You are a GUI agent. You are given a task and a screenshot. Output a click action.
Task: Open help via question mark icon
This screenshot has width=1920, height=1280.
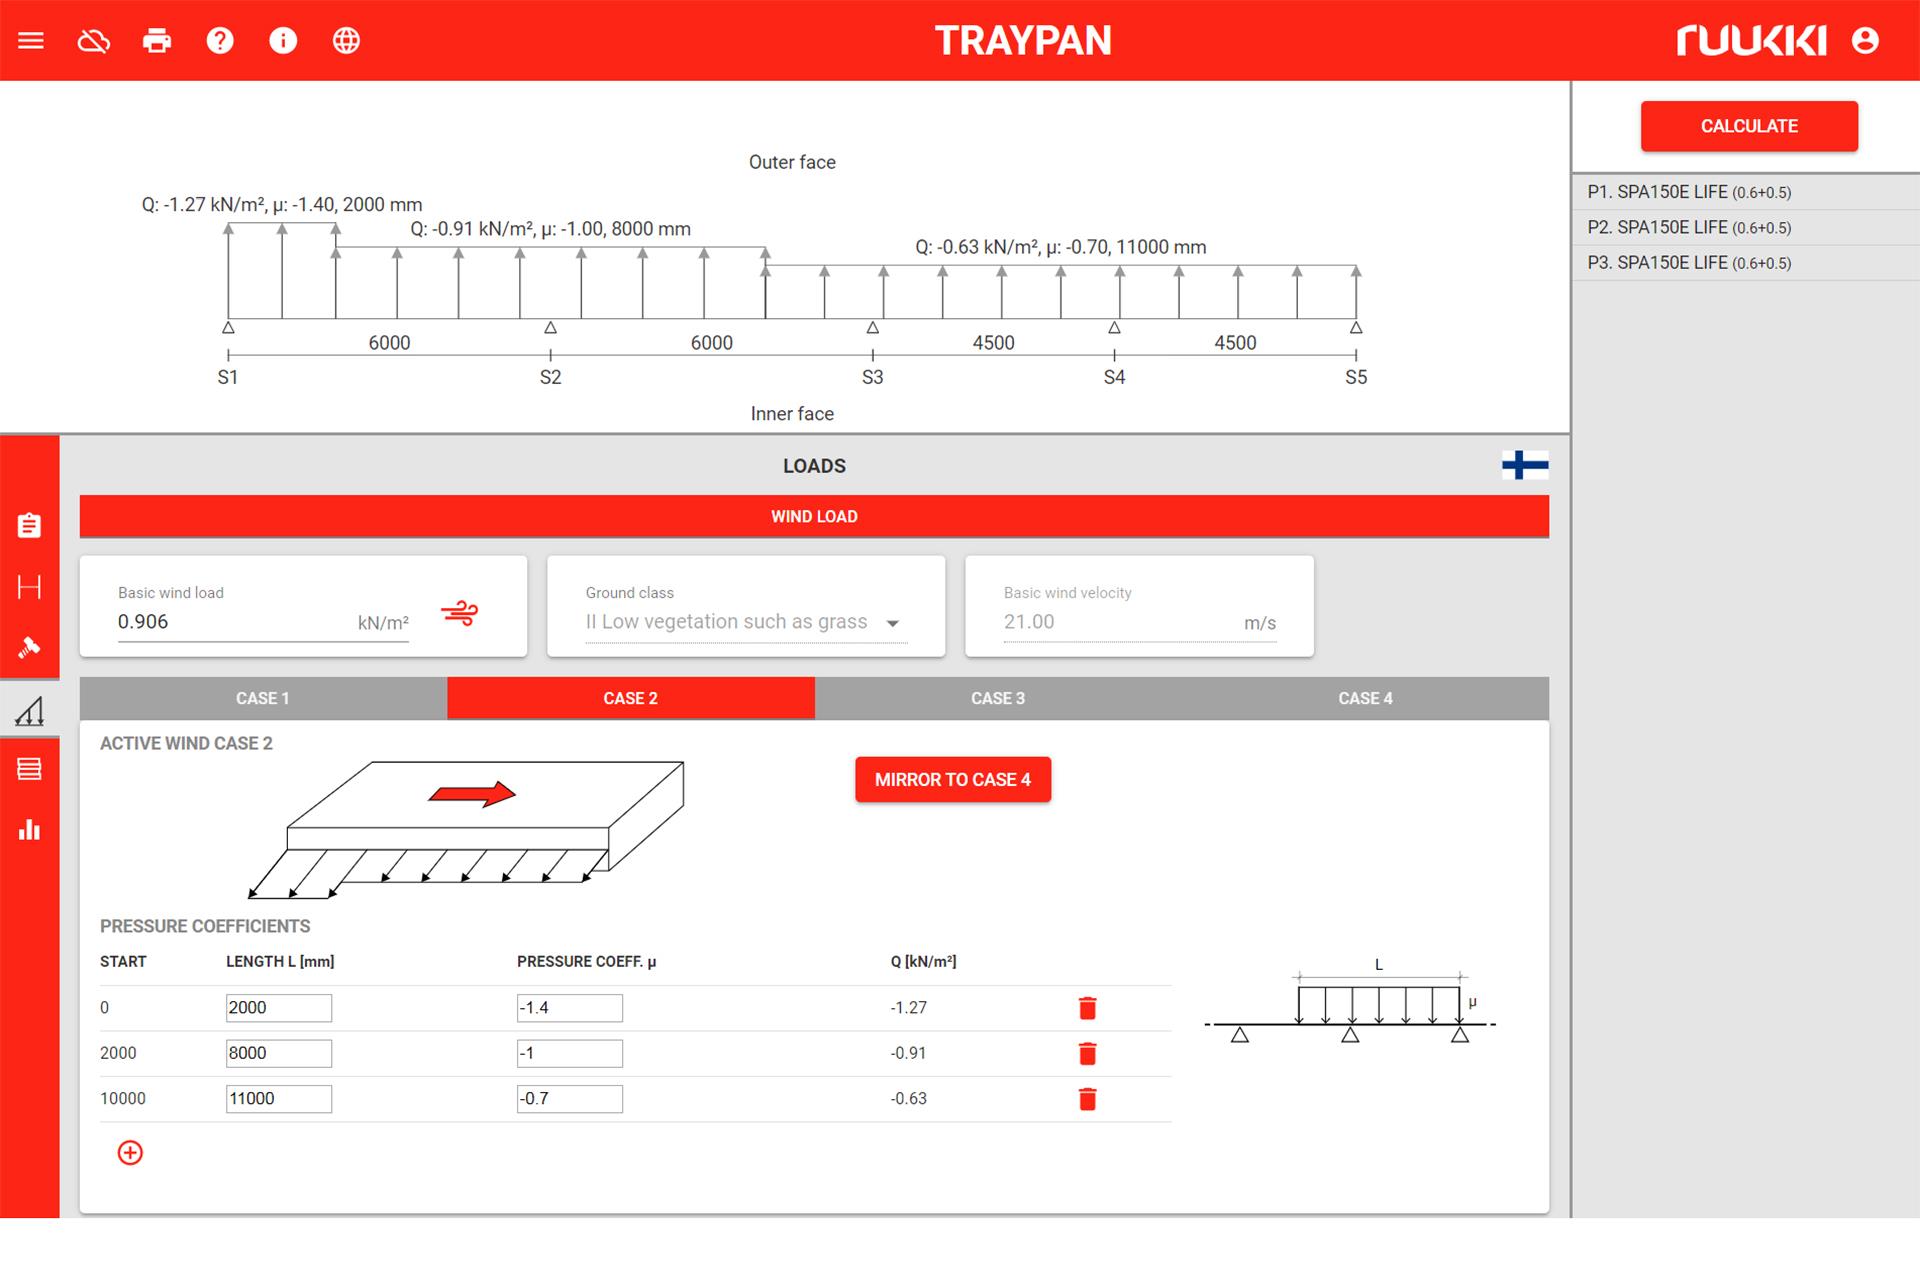point(220,41)
